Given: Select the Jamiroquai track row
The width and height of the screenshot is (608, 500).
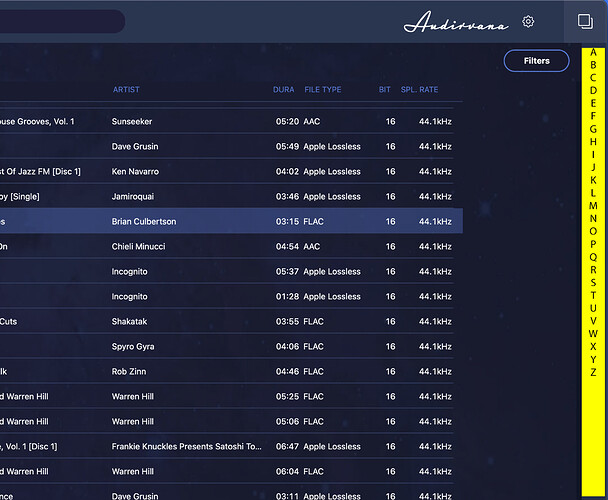Looking at the screenshot, I should point(226,196).
